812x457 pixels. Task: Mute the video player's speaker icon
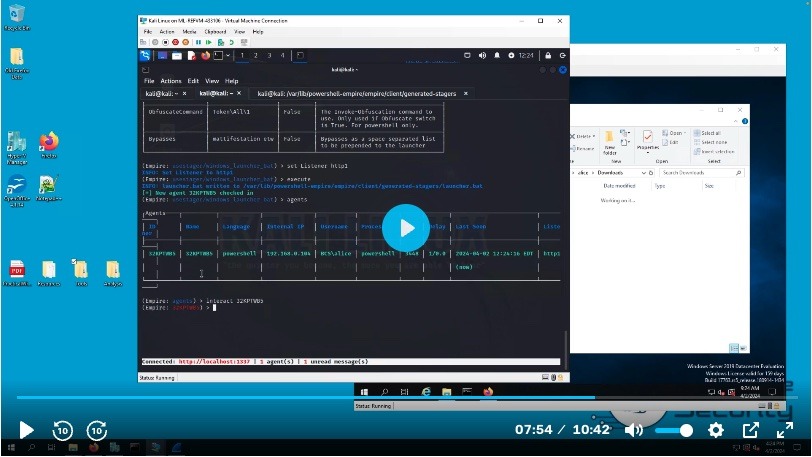[x=634, y=430]
